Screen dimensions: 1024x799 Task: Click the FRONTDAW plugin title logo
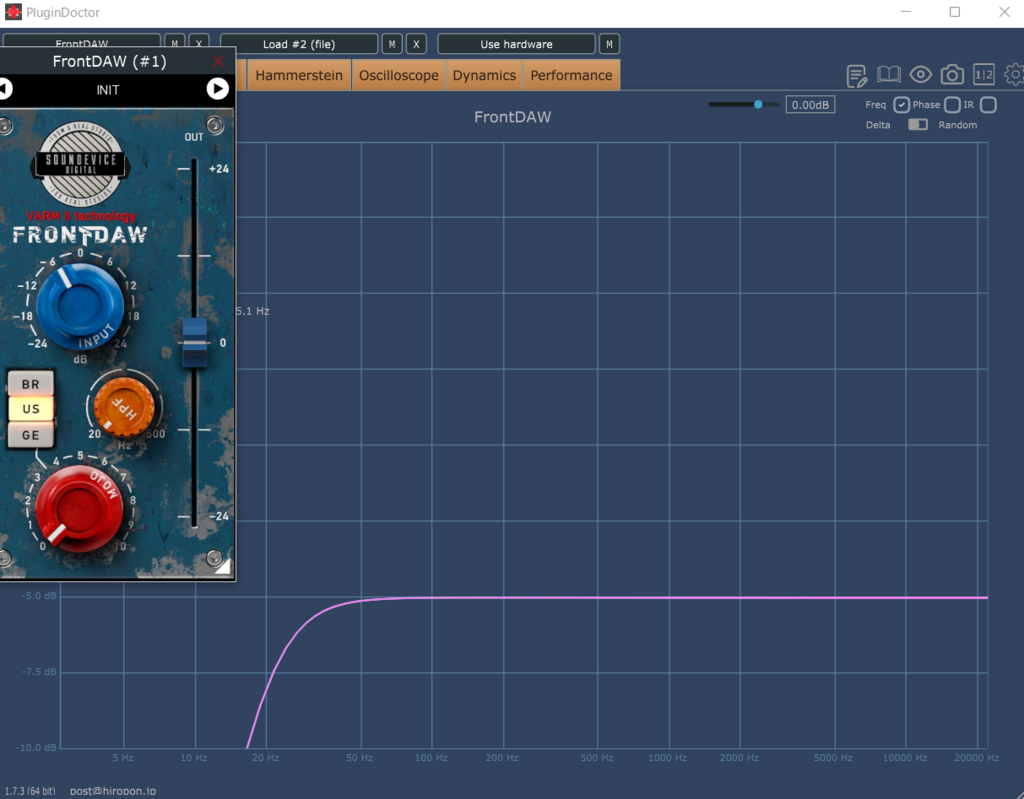pyautogui.click(x=80, y=235)
